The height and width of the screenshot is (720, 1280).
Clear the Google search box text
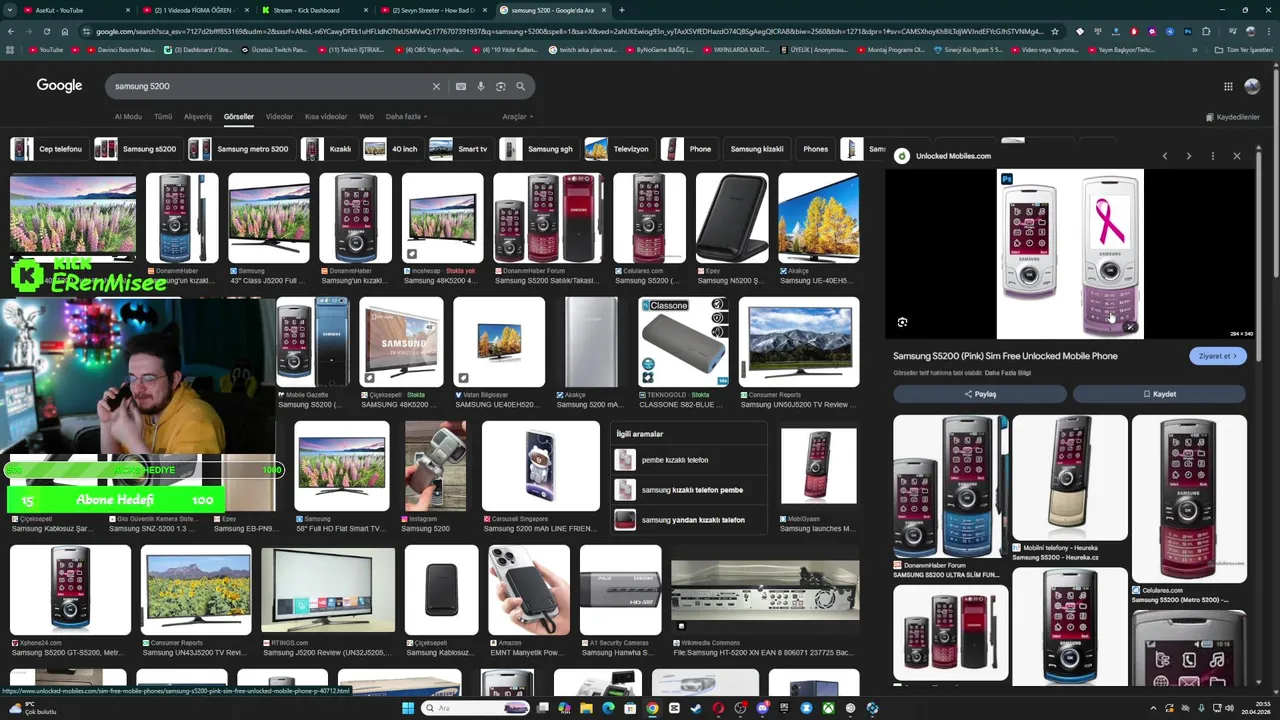(x=436, y=87)
